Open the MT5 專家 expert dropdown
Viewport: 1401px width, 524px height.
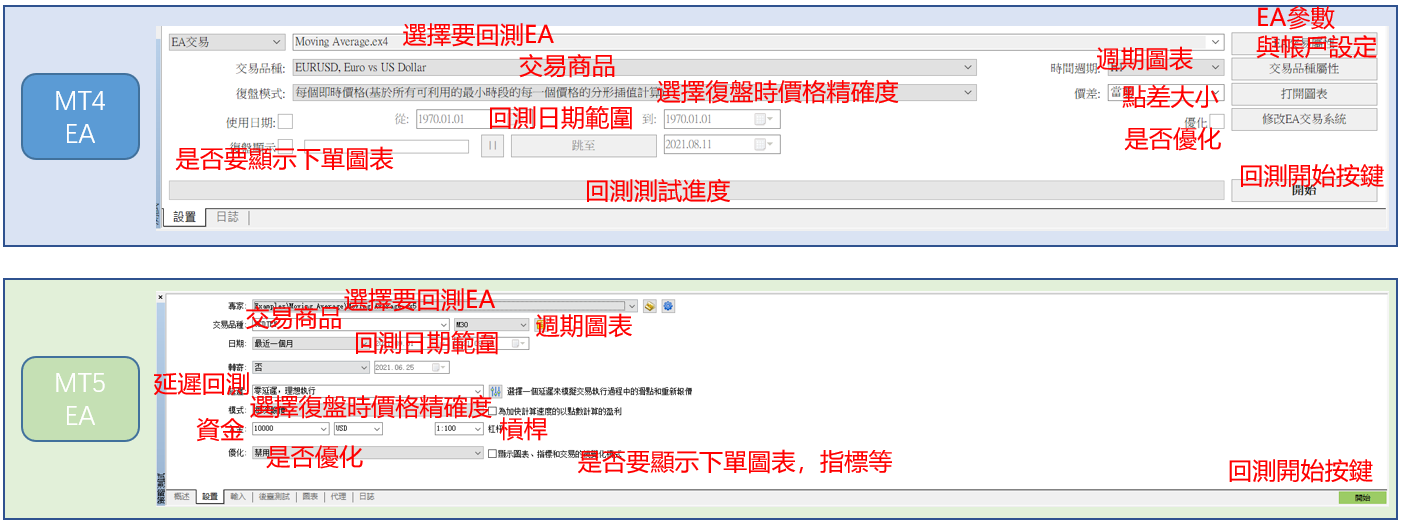pyautogui.click(x=444, y=306)
